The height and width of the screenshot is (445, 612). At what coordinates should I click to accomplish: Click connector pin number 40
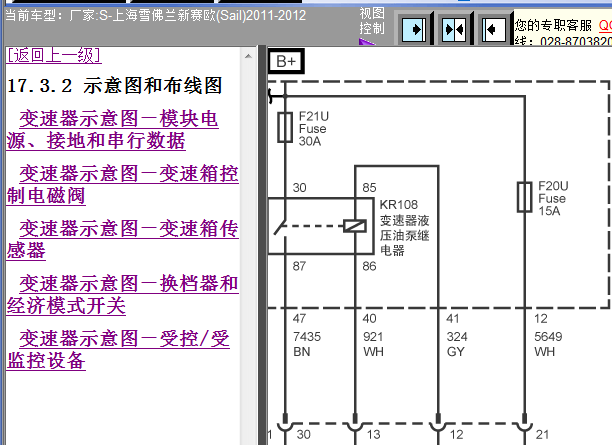(369, 319)
